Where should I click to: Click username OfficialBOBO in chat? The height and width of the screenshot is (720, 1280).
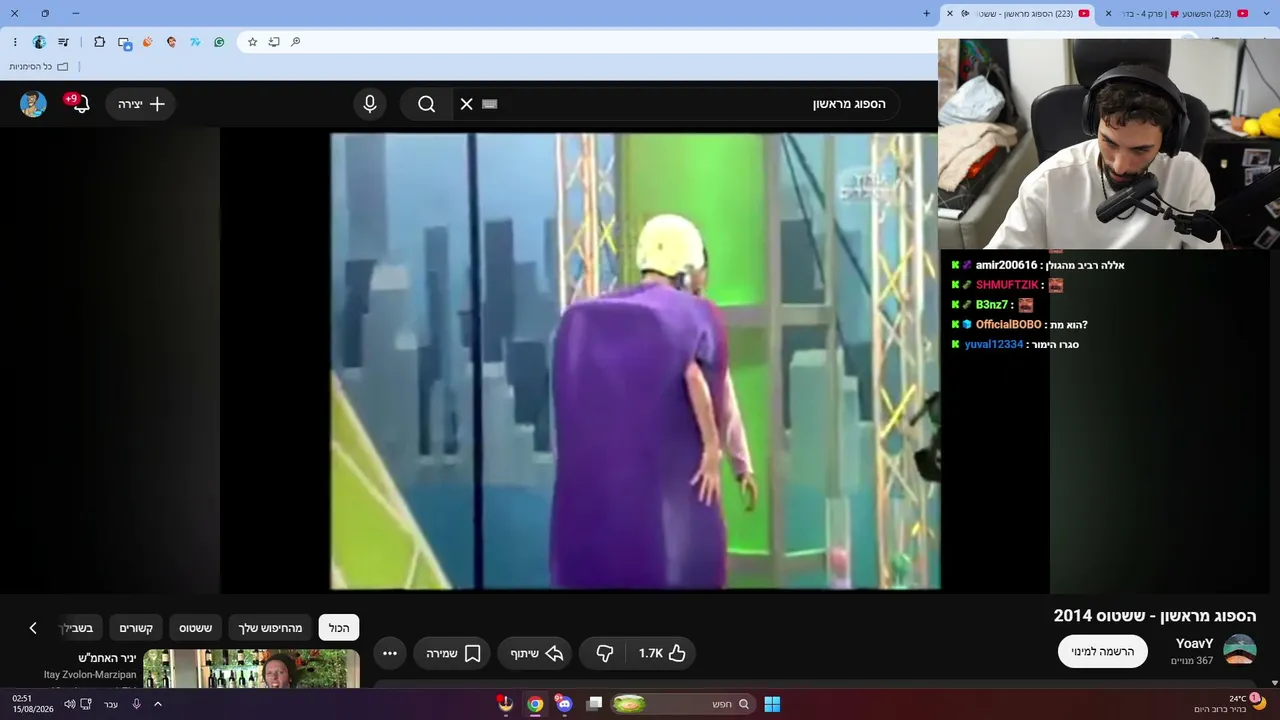coord(1008,325)
